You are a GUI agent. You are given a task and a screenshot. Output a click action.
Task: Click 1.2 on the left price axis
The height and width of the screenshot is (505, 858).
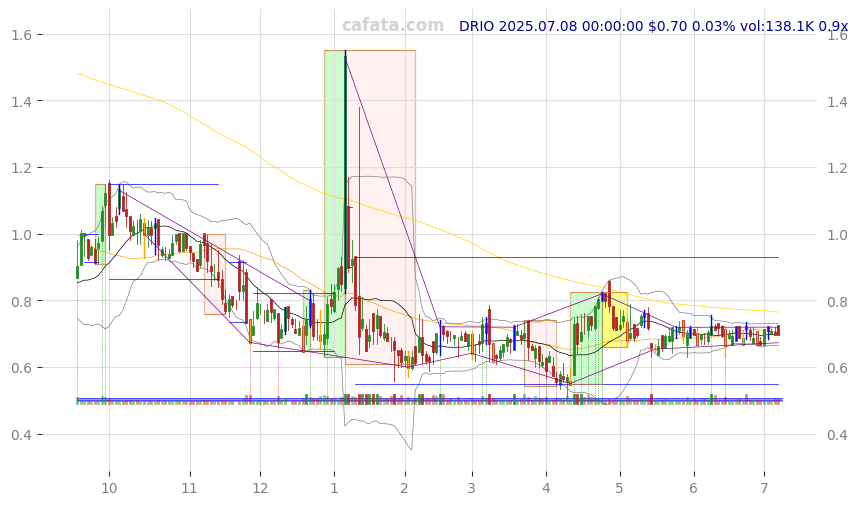[x=21, y=168]
